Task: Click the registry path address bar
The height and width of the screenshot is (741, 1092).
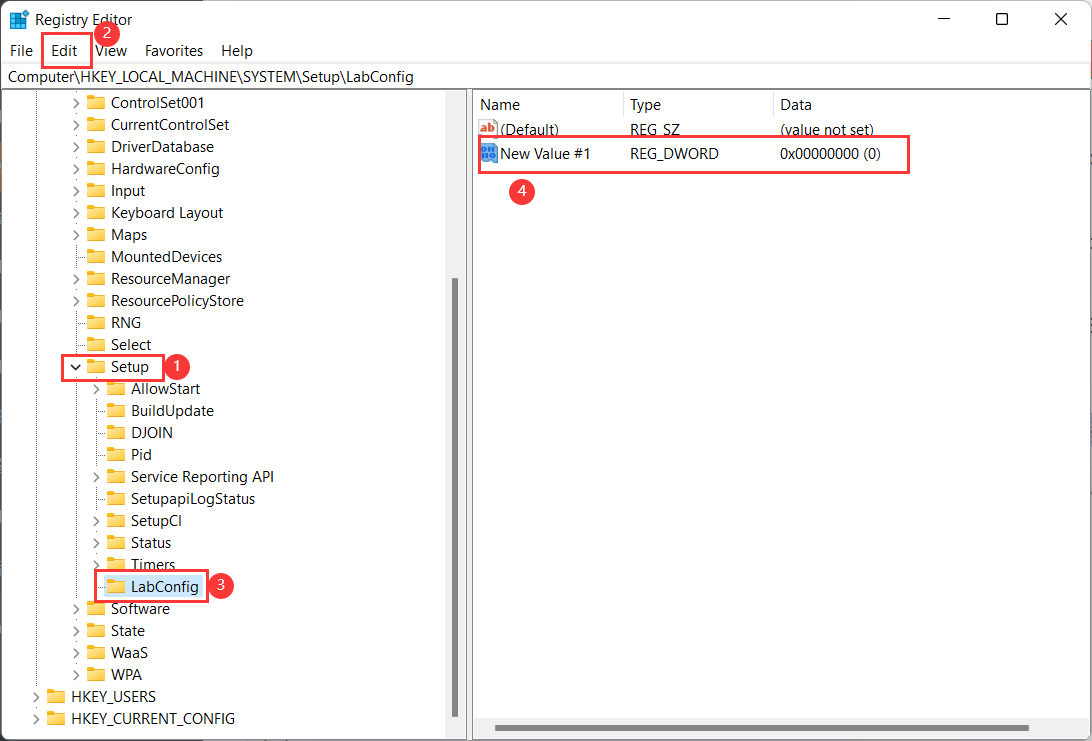Action: pyautogui.click(x=546, y=77)
